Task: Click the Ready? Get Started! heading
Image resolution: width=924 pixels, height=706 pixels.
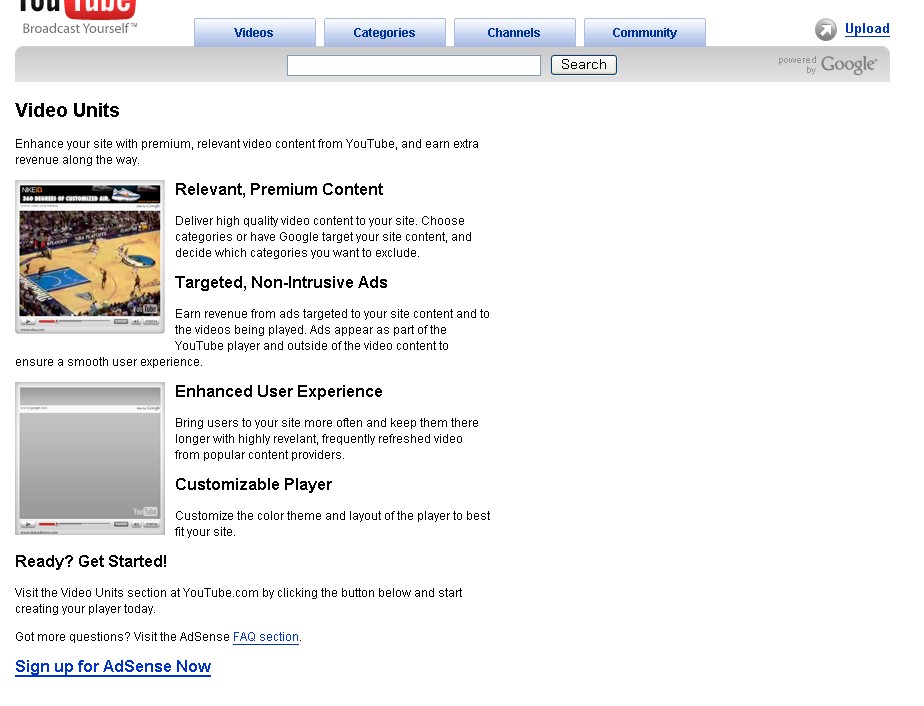Action: point(91,561)
